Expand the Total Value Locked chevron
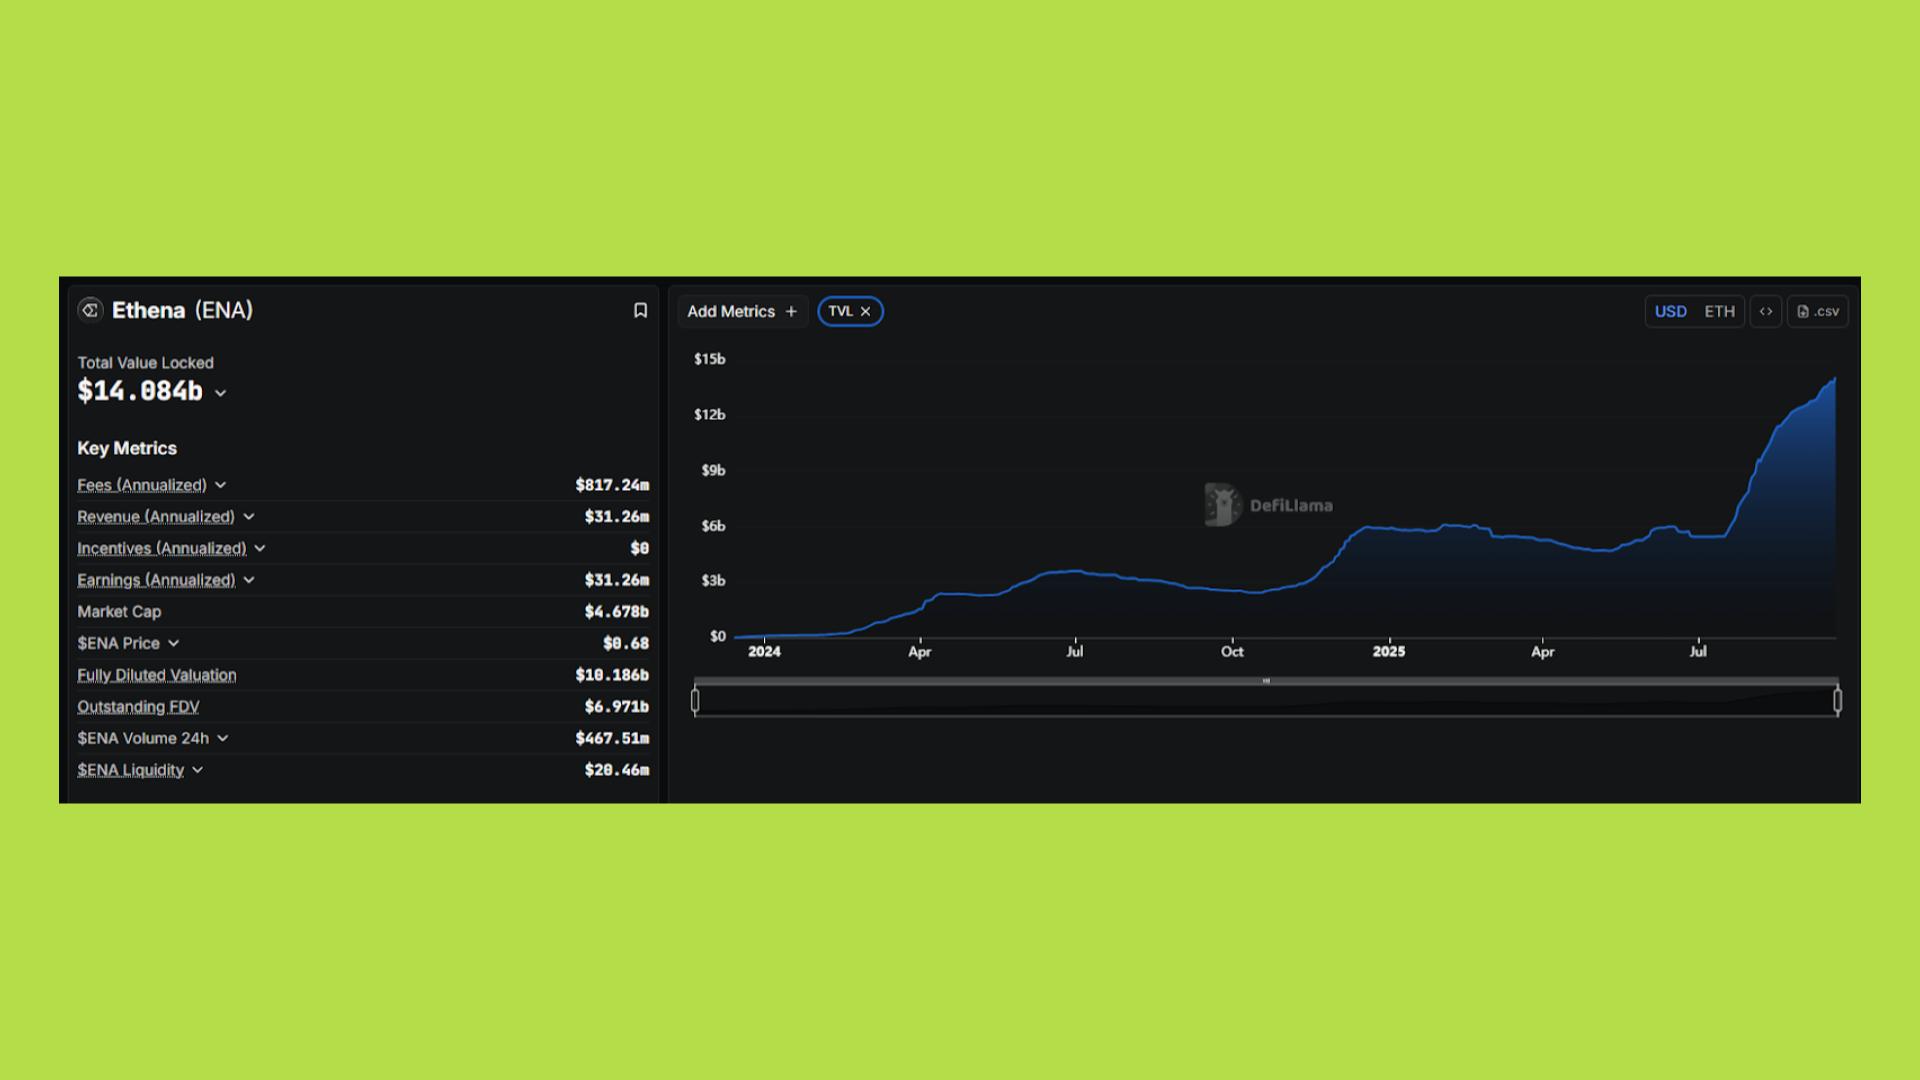Image resolution: width=1920 pixels, height=1080 pixels. click(x=221, y=394)
